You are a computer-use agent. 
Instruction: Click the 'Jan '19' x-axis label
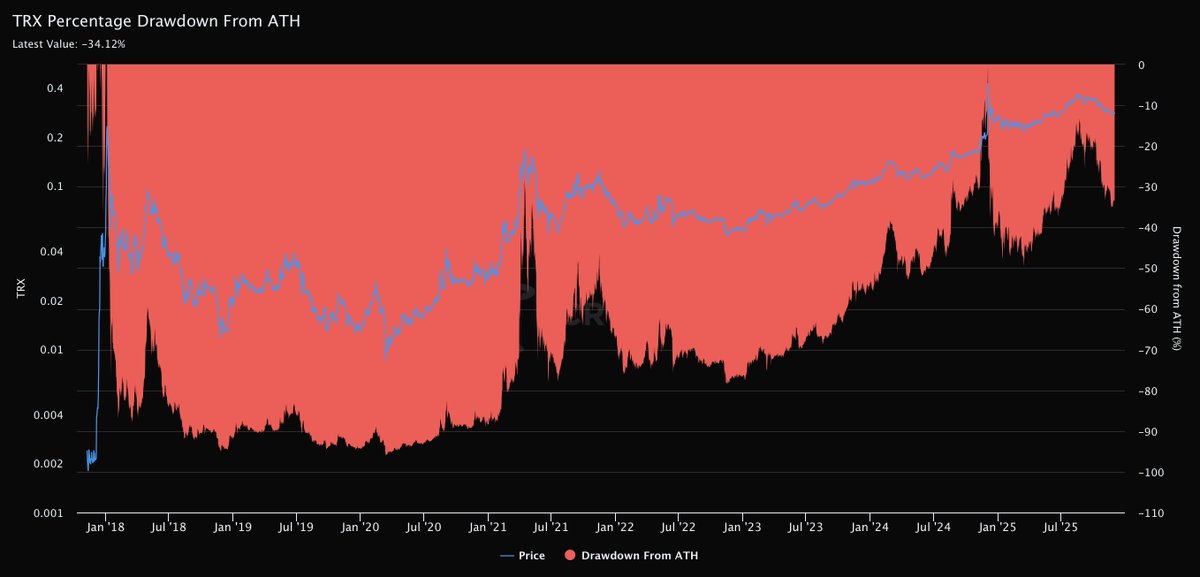pyautogui.click(x=233, y=525)
